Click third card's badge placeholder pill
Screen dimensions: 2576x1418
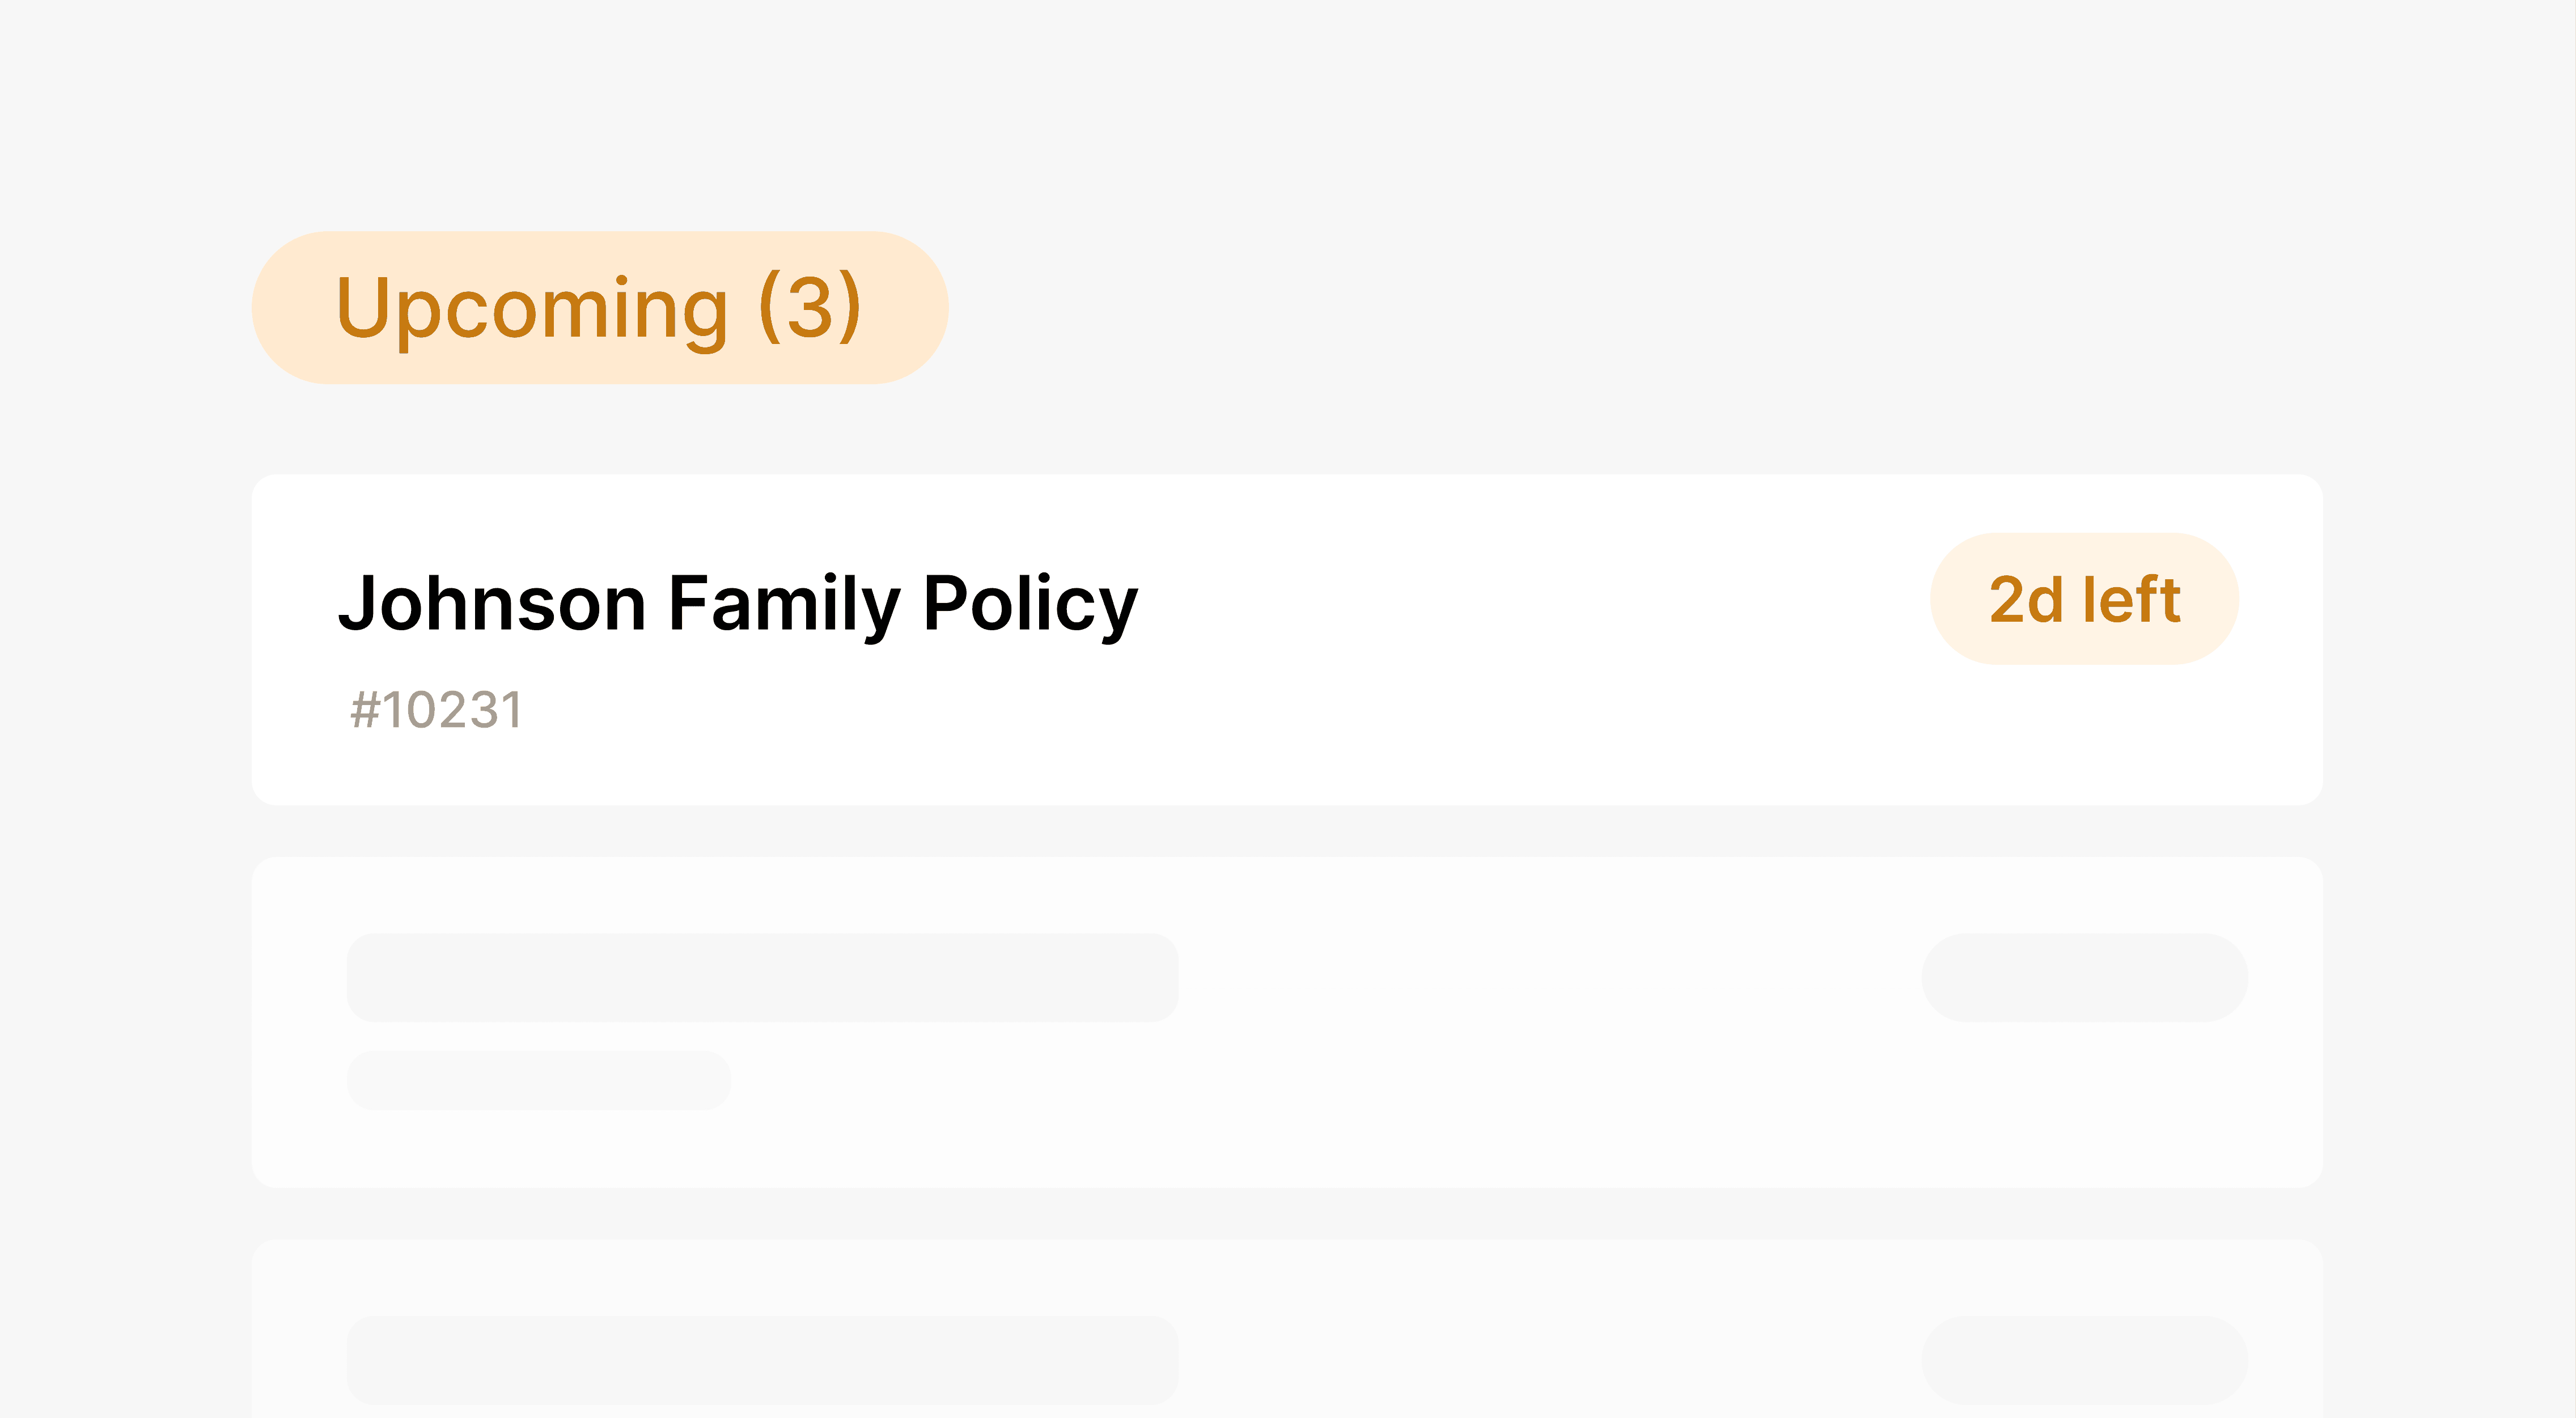click(2084, 1360)
